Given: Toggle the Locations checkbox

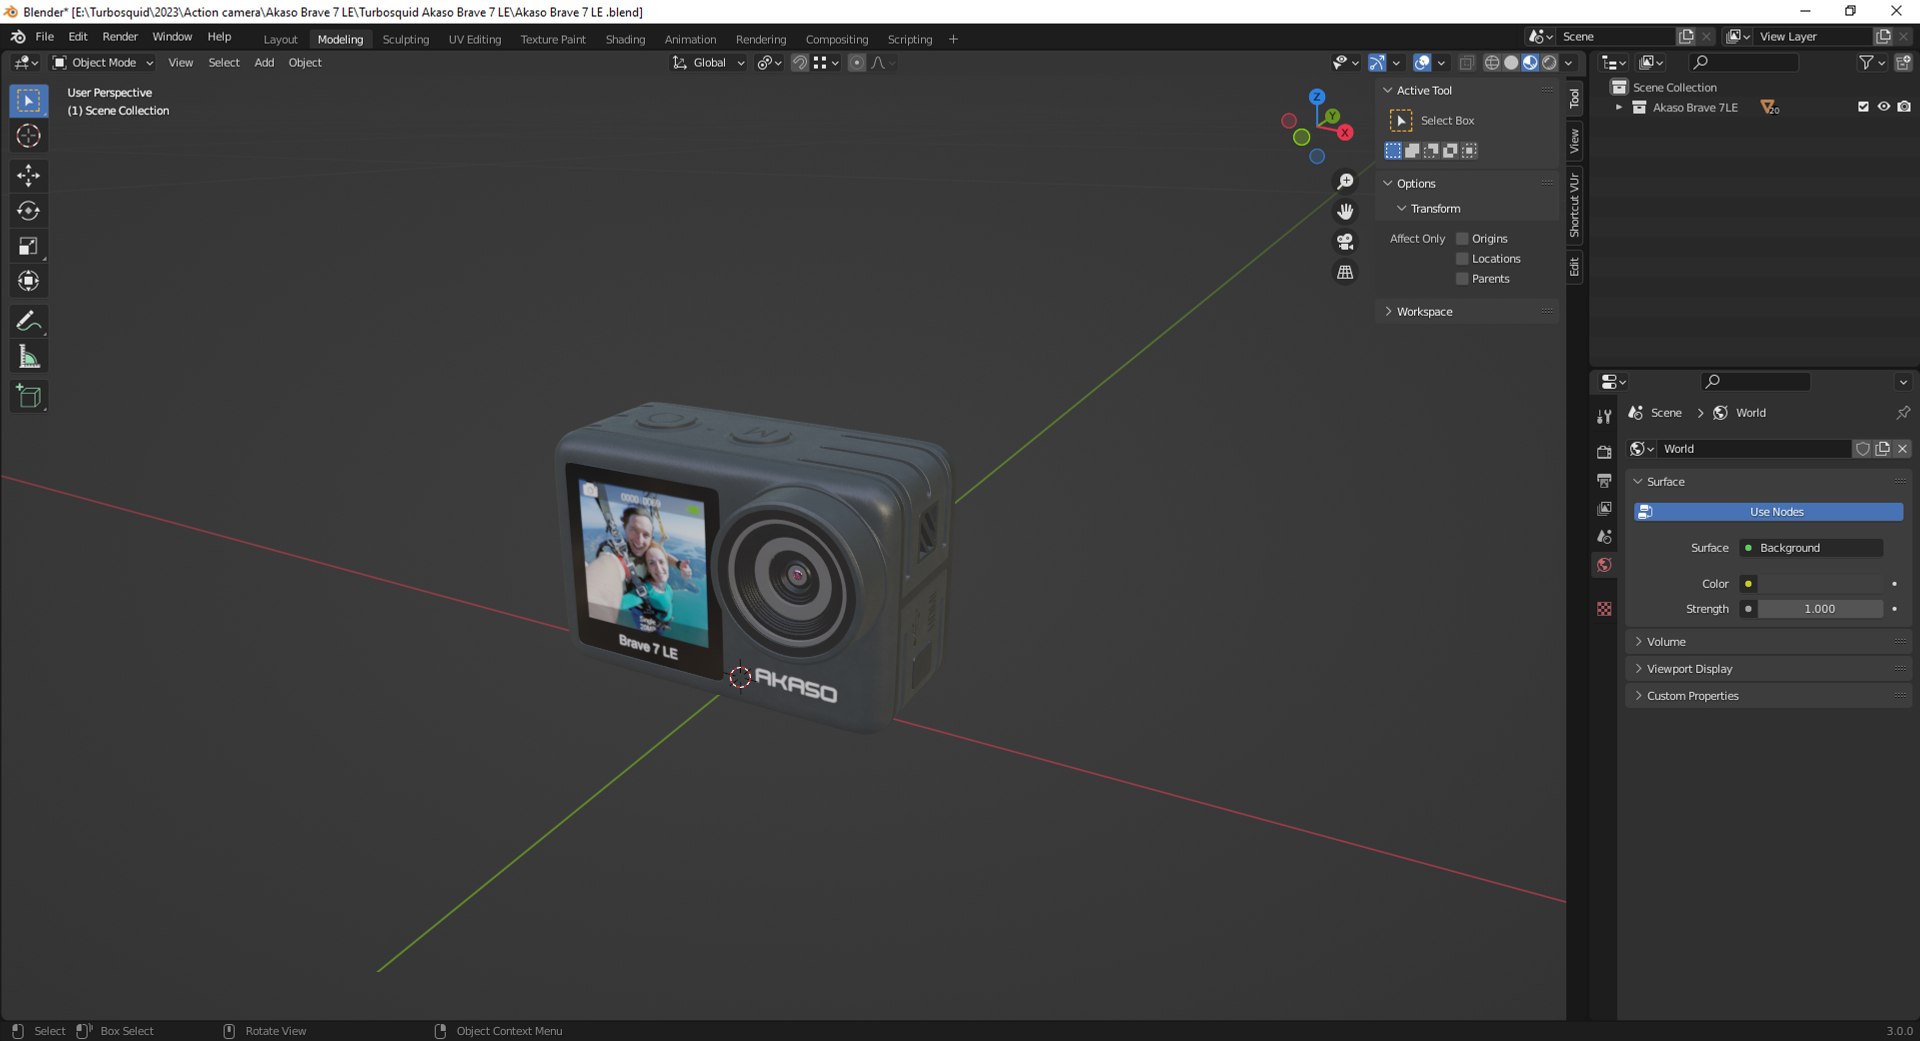Looking at the screenshot, I should [1462, 259].
